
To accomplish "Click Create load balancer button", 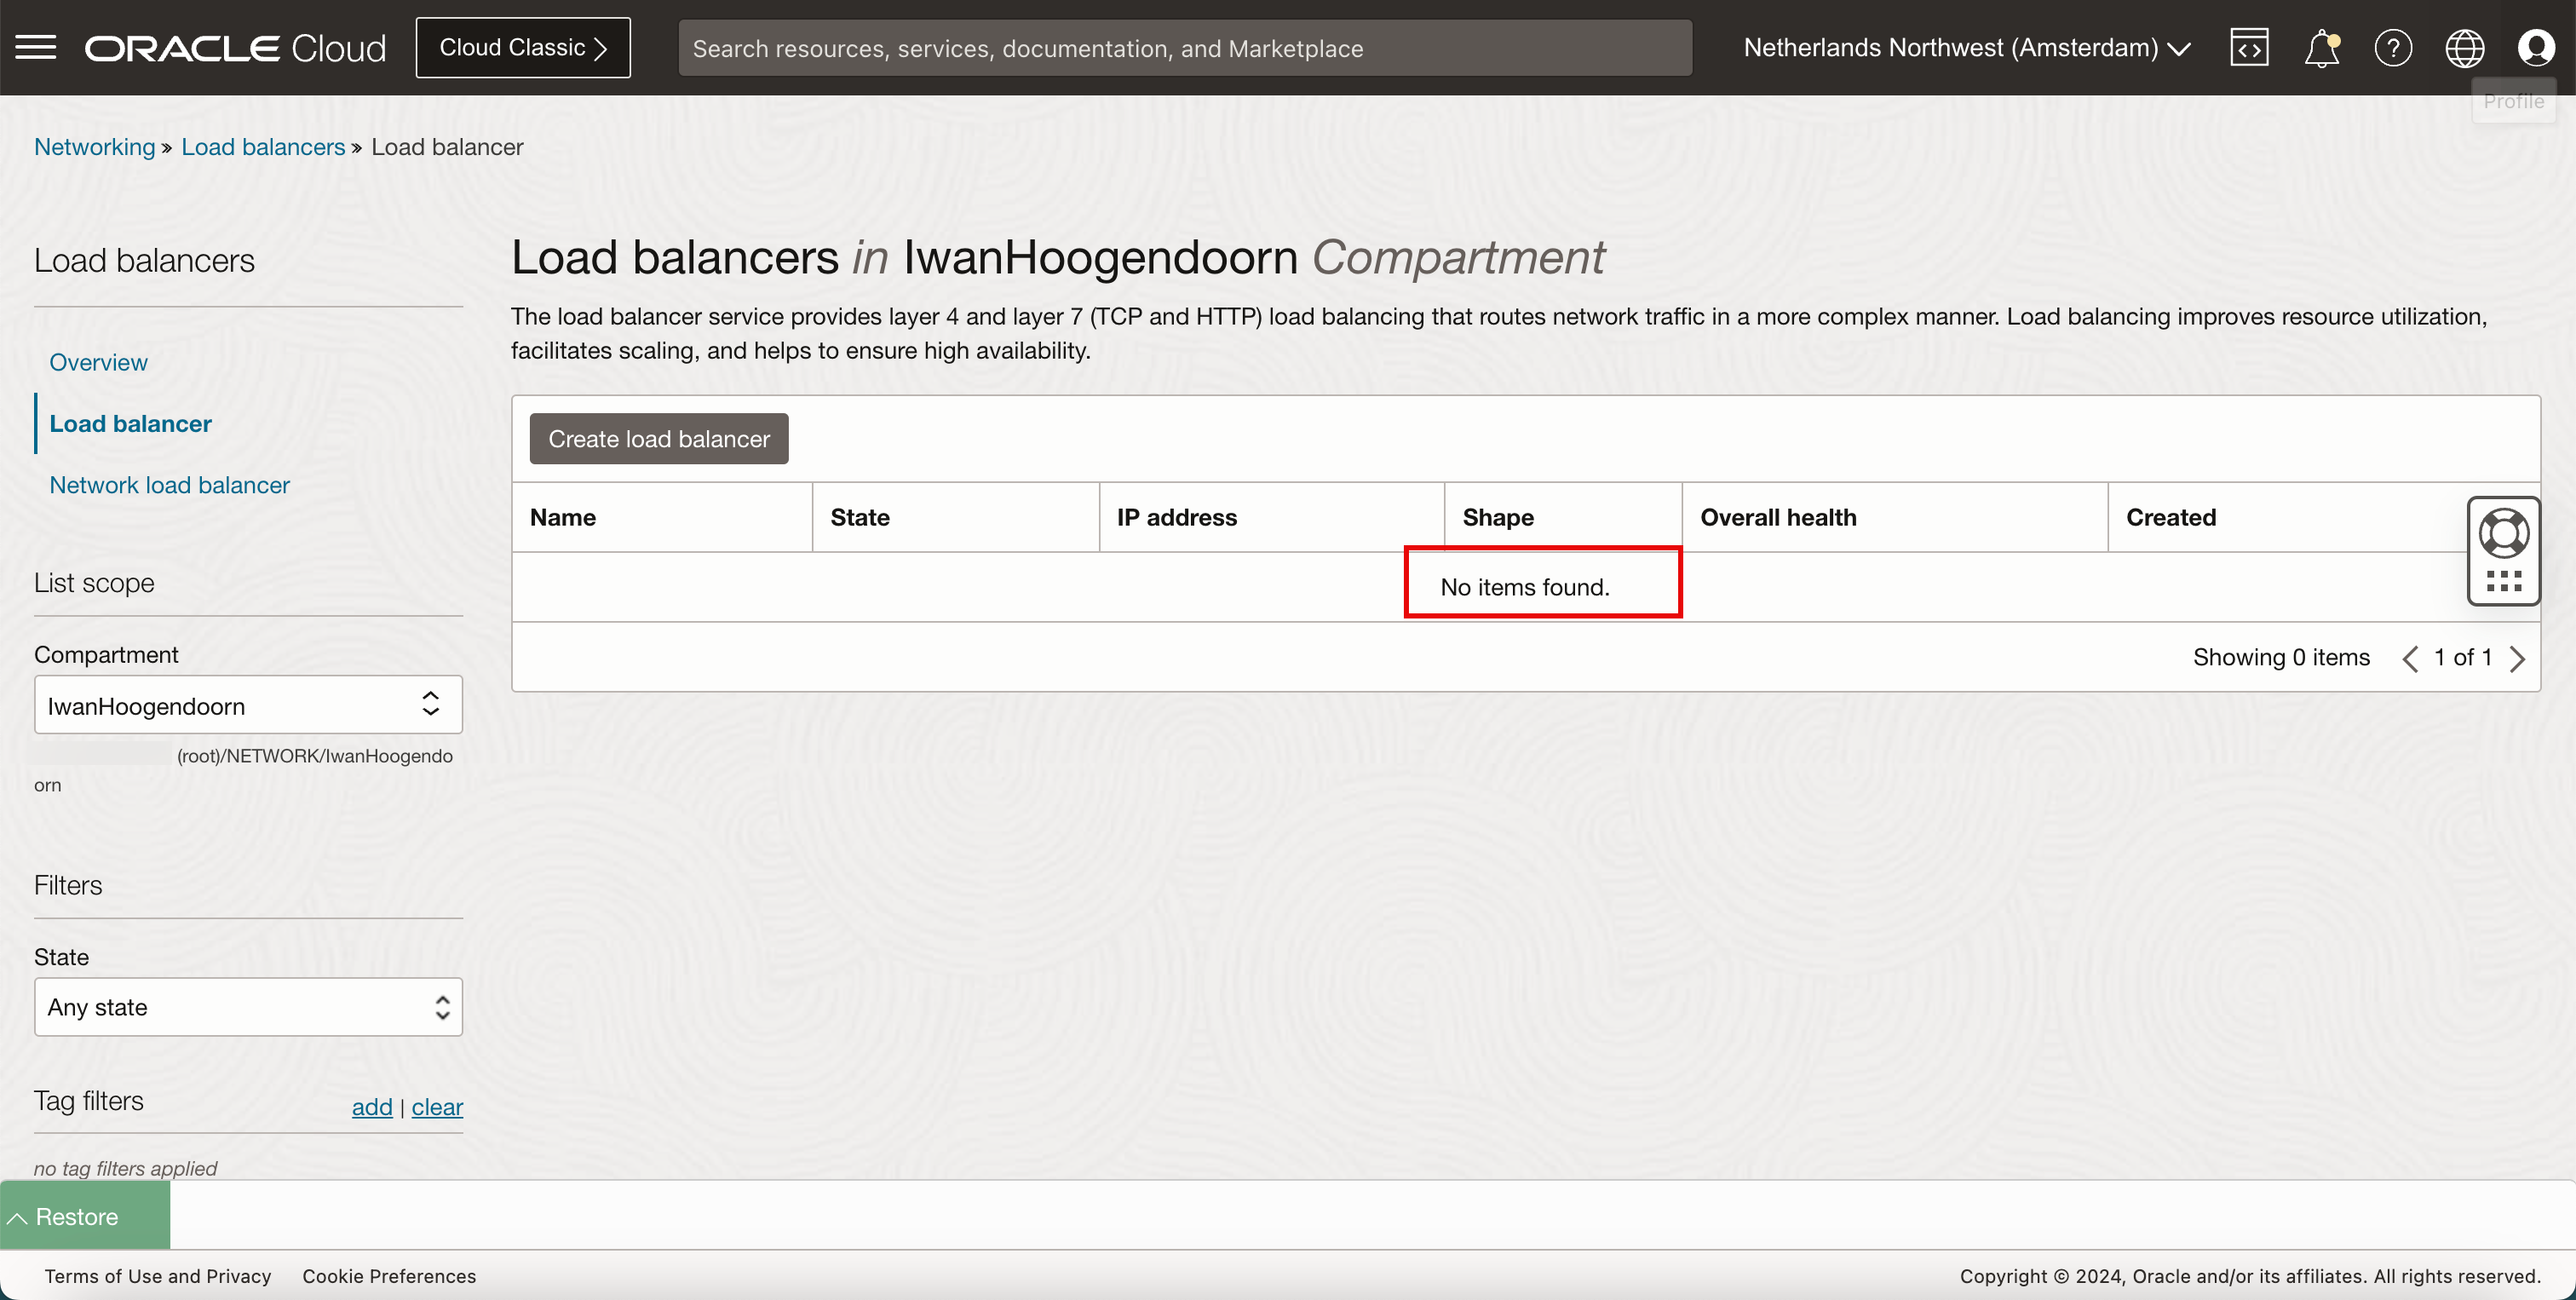I will coord(658,439).
